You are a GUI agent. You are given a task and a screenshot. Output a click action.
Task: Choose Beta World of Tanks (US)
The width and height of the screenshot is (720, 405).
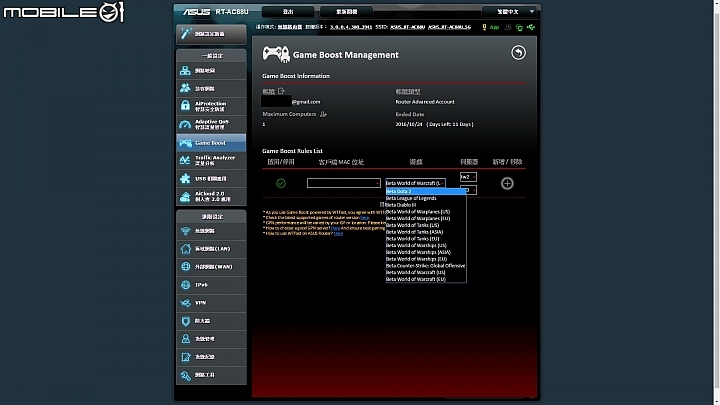point(426,225)
